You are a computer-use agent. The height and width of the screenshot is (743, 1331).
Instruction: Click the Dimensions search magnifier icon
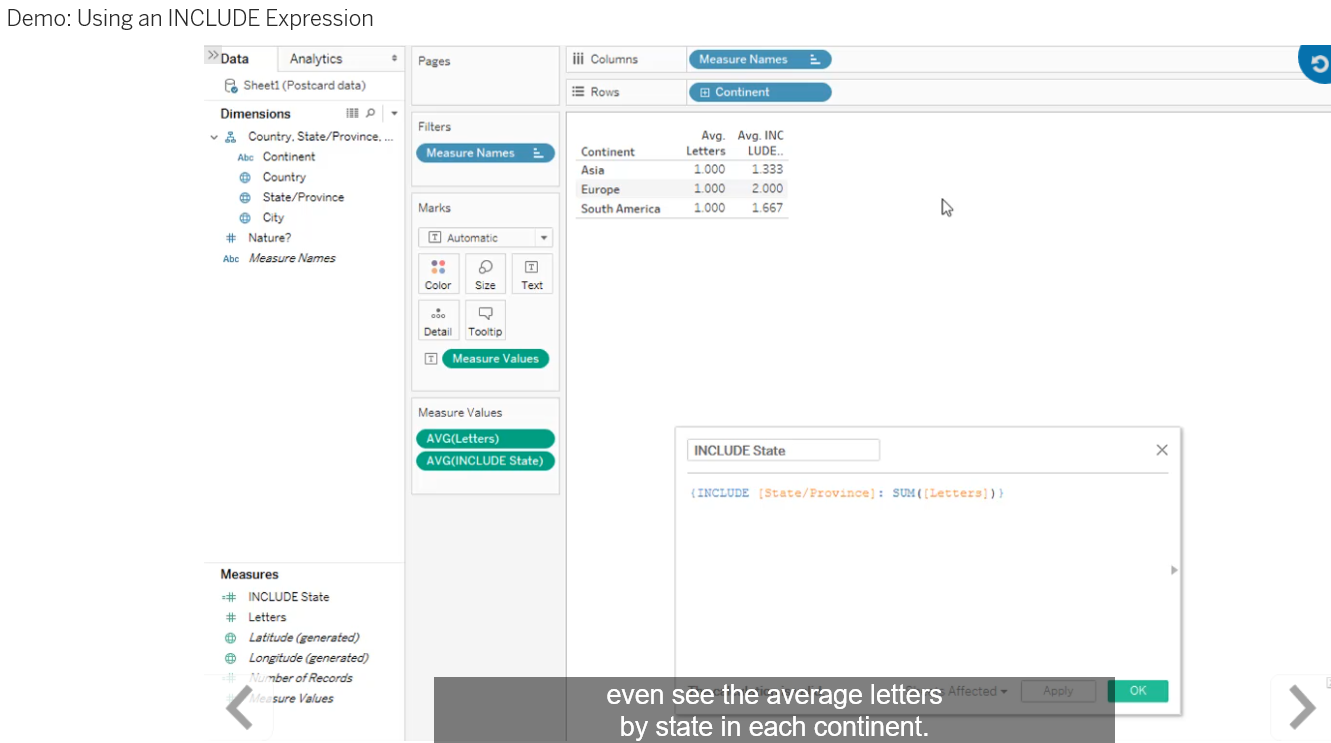[x=370, y=113]
